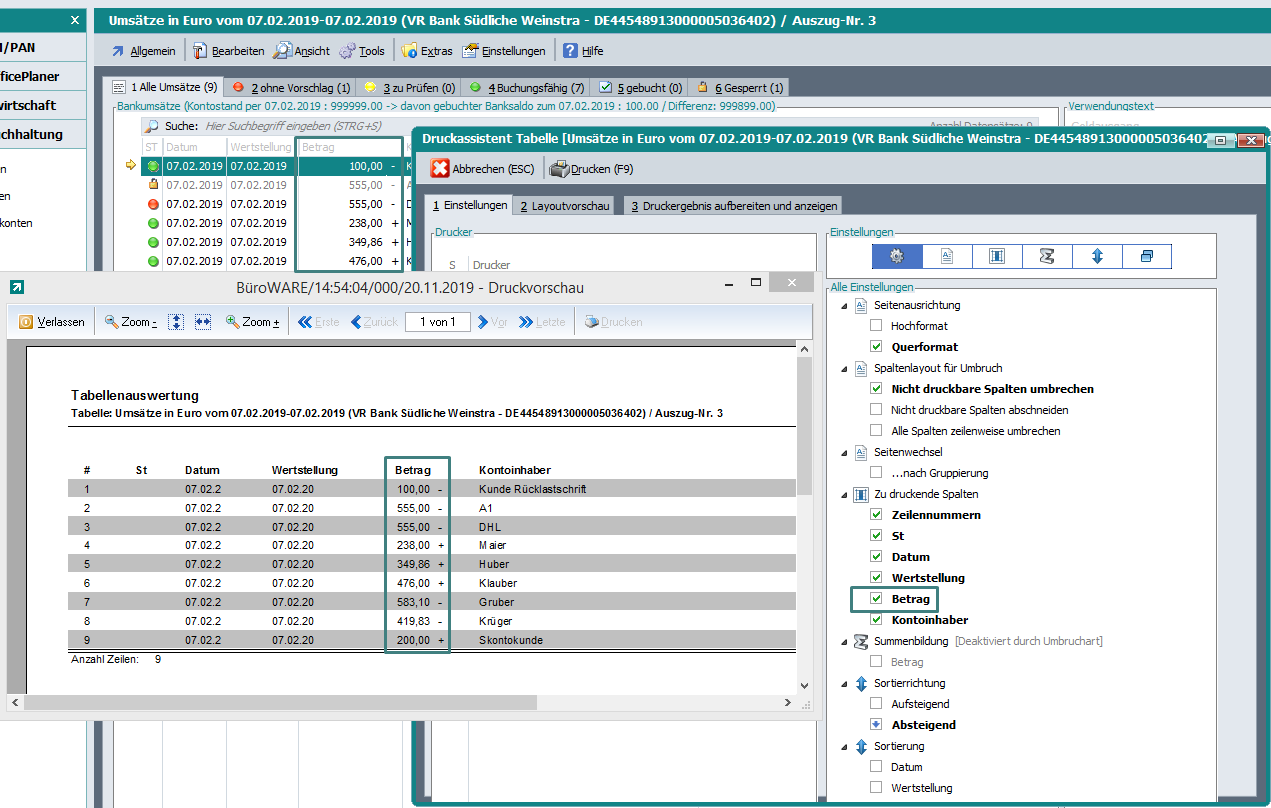
Task: Select the sigma summation settings icon
Action: click(x=1047, y=257)
